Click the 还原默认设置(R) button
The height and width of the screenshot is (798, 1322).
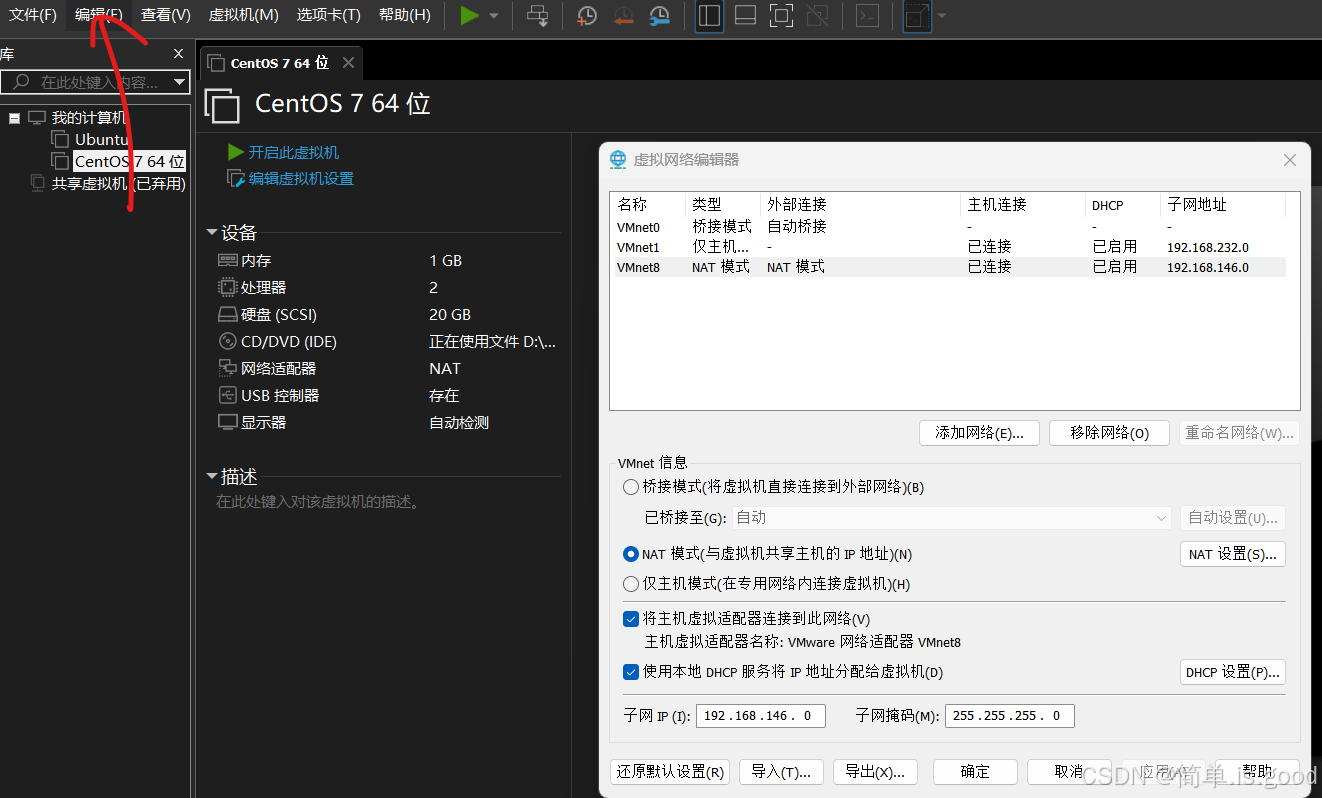pos(670,772)
